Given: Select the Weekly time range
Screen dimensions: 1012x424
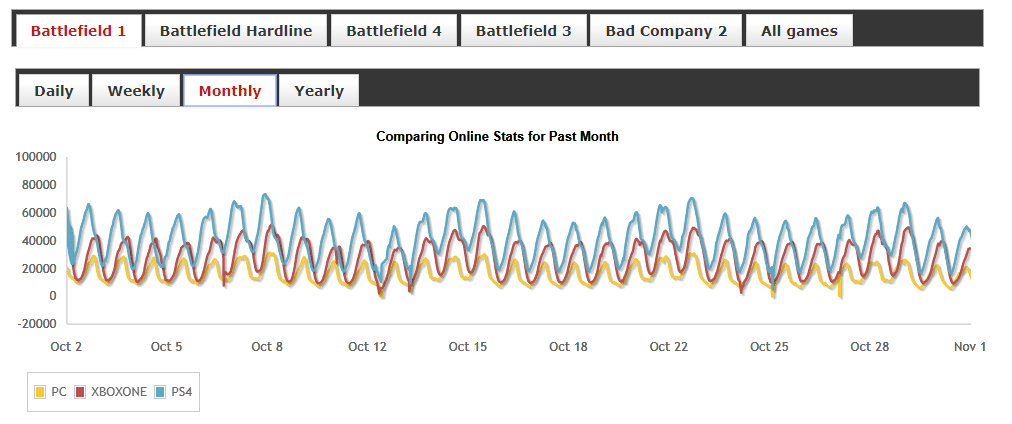Looking at the screenshot, I should pyautogui.click(x=136, y=91).
